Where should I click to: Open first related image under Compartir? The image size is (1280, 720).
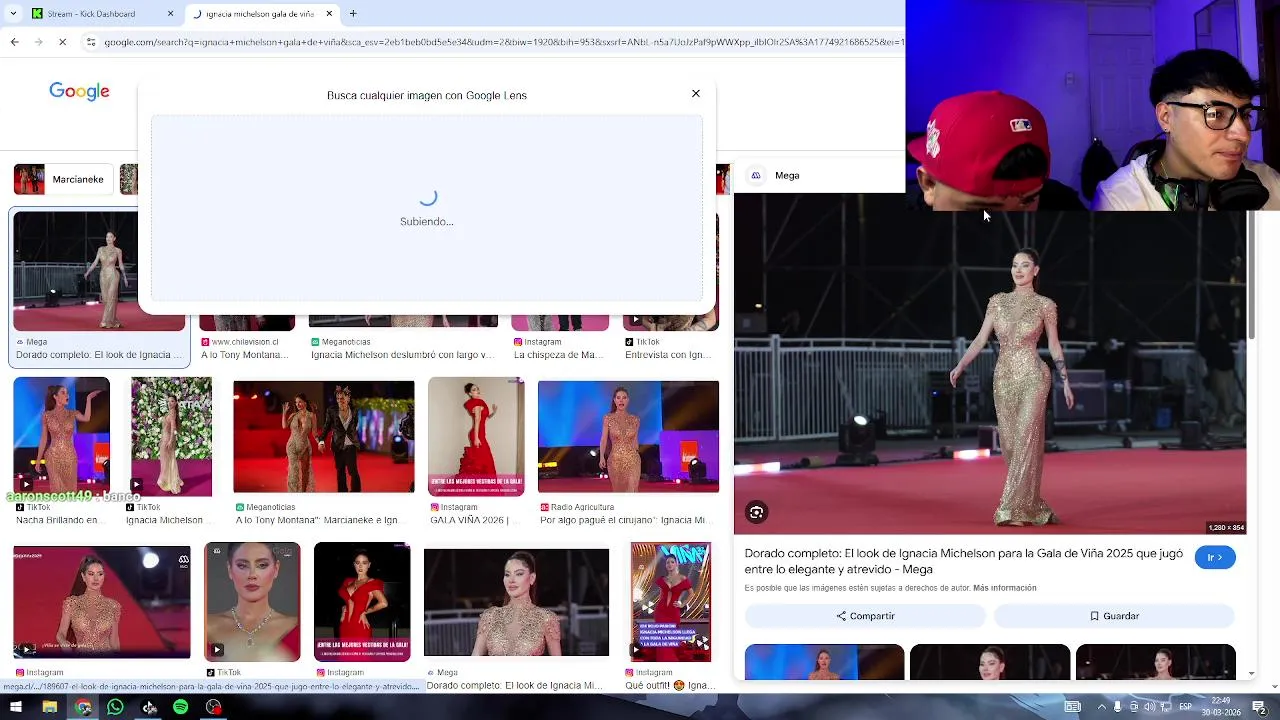(x=824, y=662)
